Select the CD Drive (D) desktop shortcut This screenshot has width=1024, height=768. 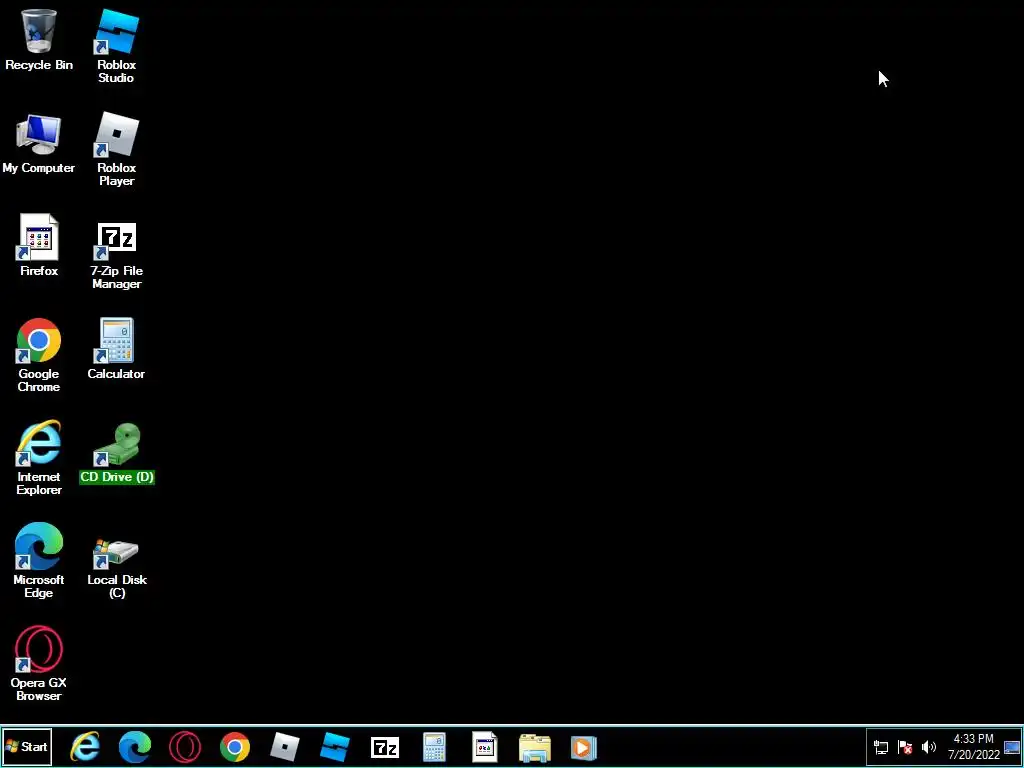pyautogui.click(x=116, y=453)
